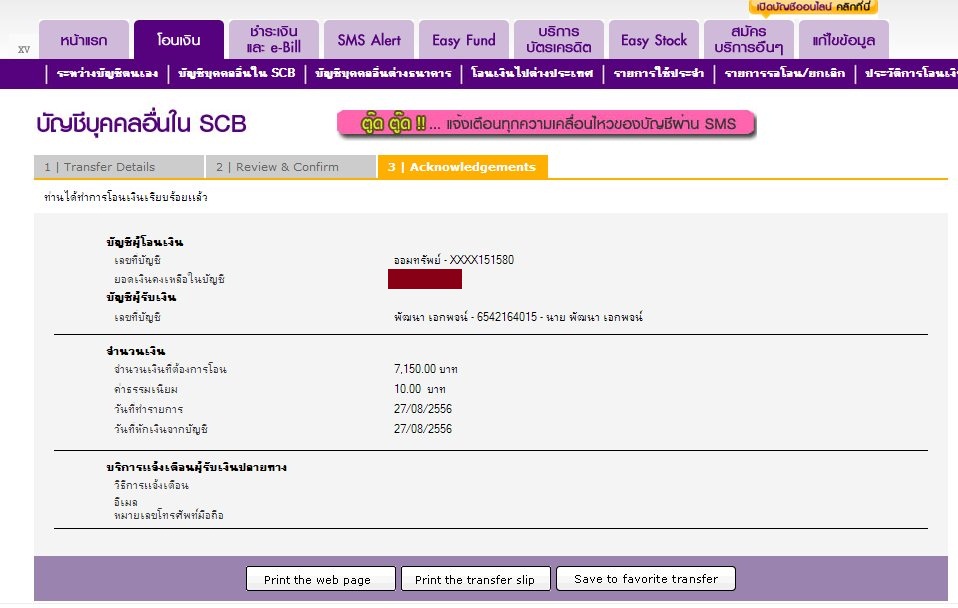Select บัญชีบุคคลอื่นใน SCB submenu item

pyautogui.click(x=236, y=74)
